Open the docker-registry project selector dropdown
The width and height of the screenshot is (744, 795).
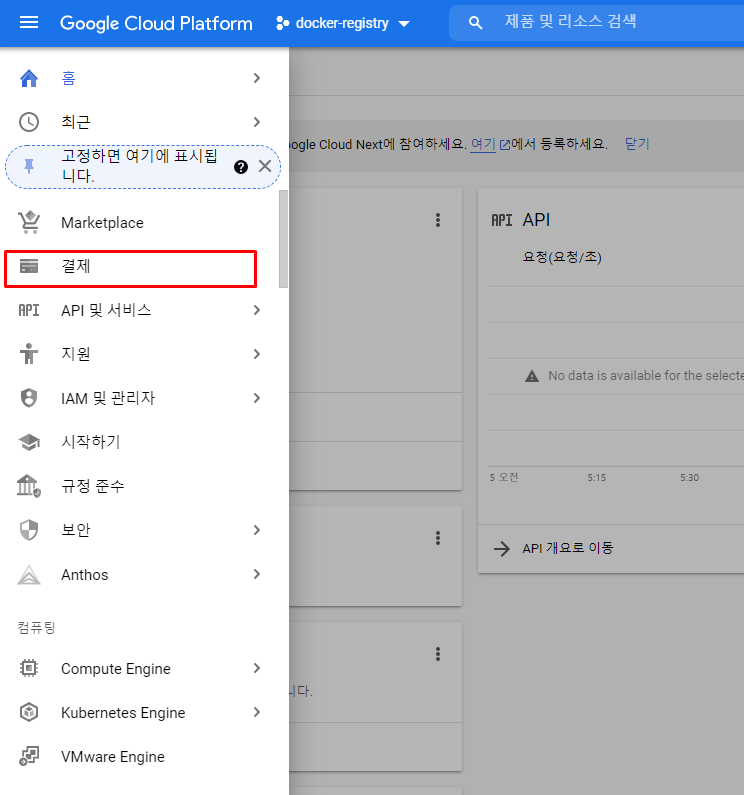tap(342, 23)
